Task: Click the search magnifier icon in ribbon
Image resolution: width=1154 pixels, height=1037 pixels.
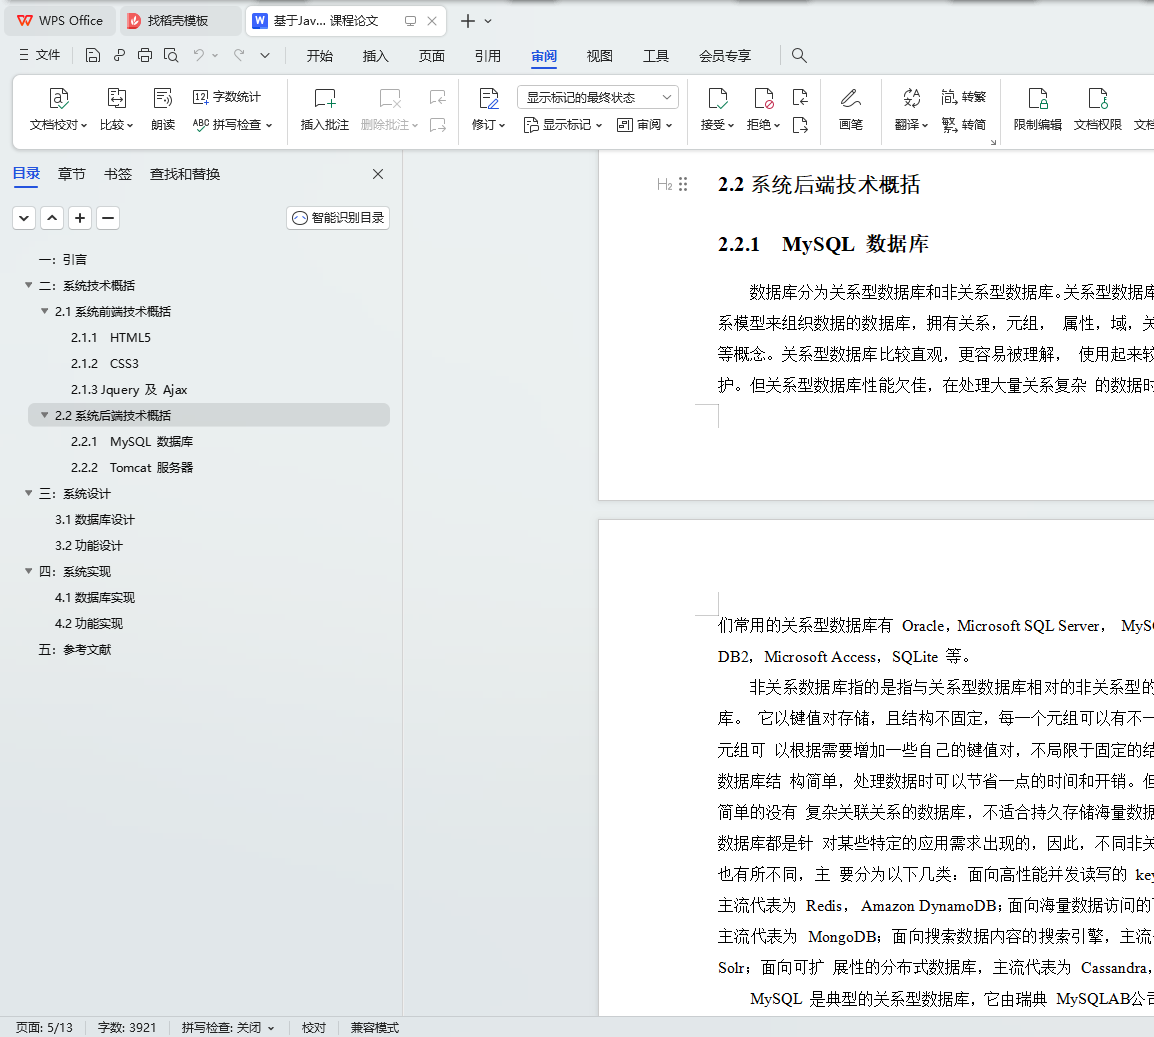Action: click(799, 56)
